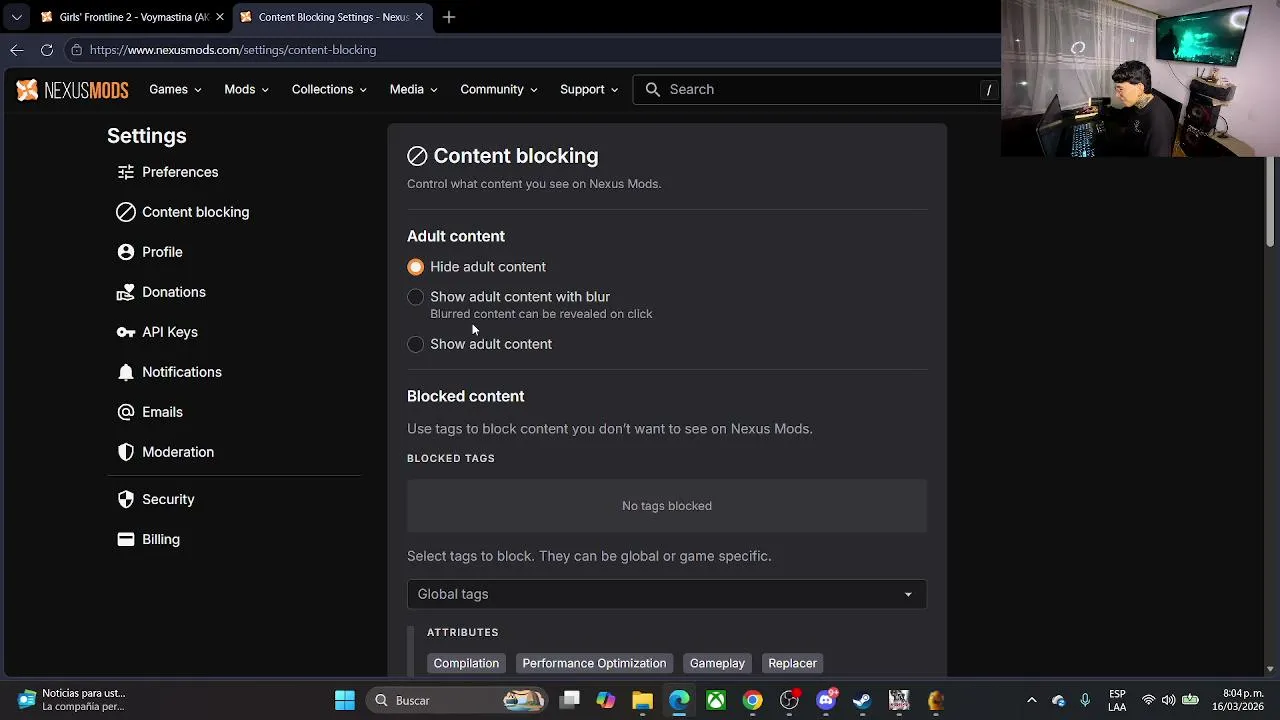
Task: Select the Hide adult content radio button
Action: tap(416, 267)
